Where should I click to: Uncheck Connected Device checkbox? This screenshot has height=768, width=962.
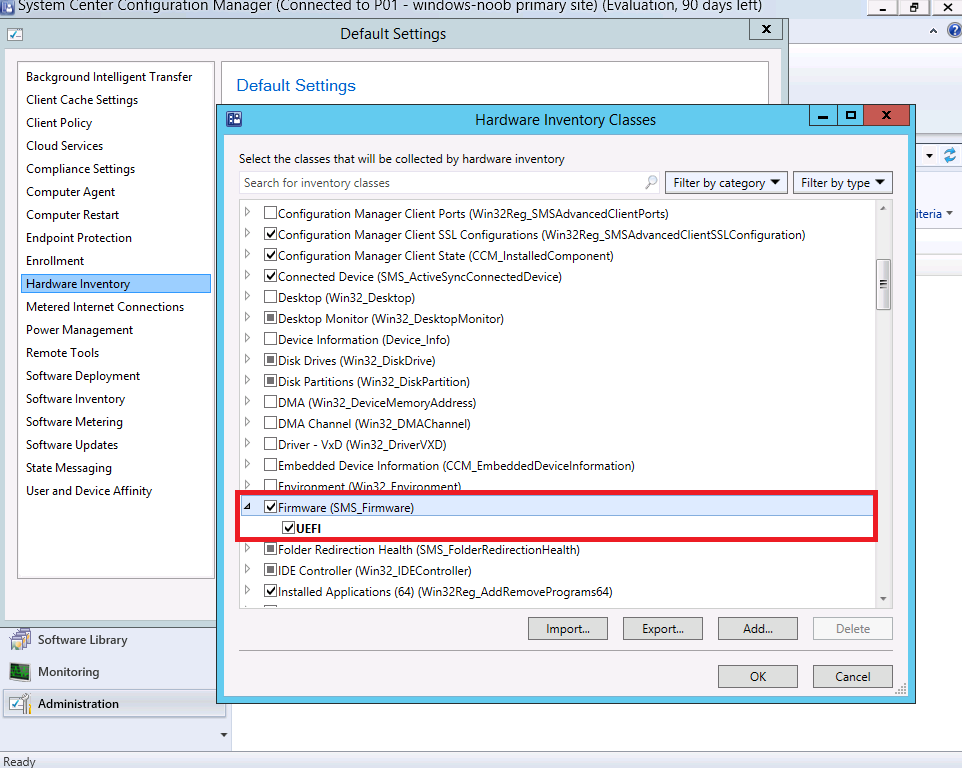click(270, 275)
